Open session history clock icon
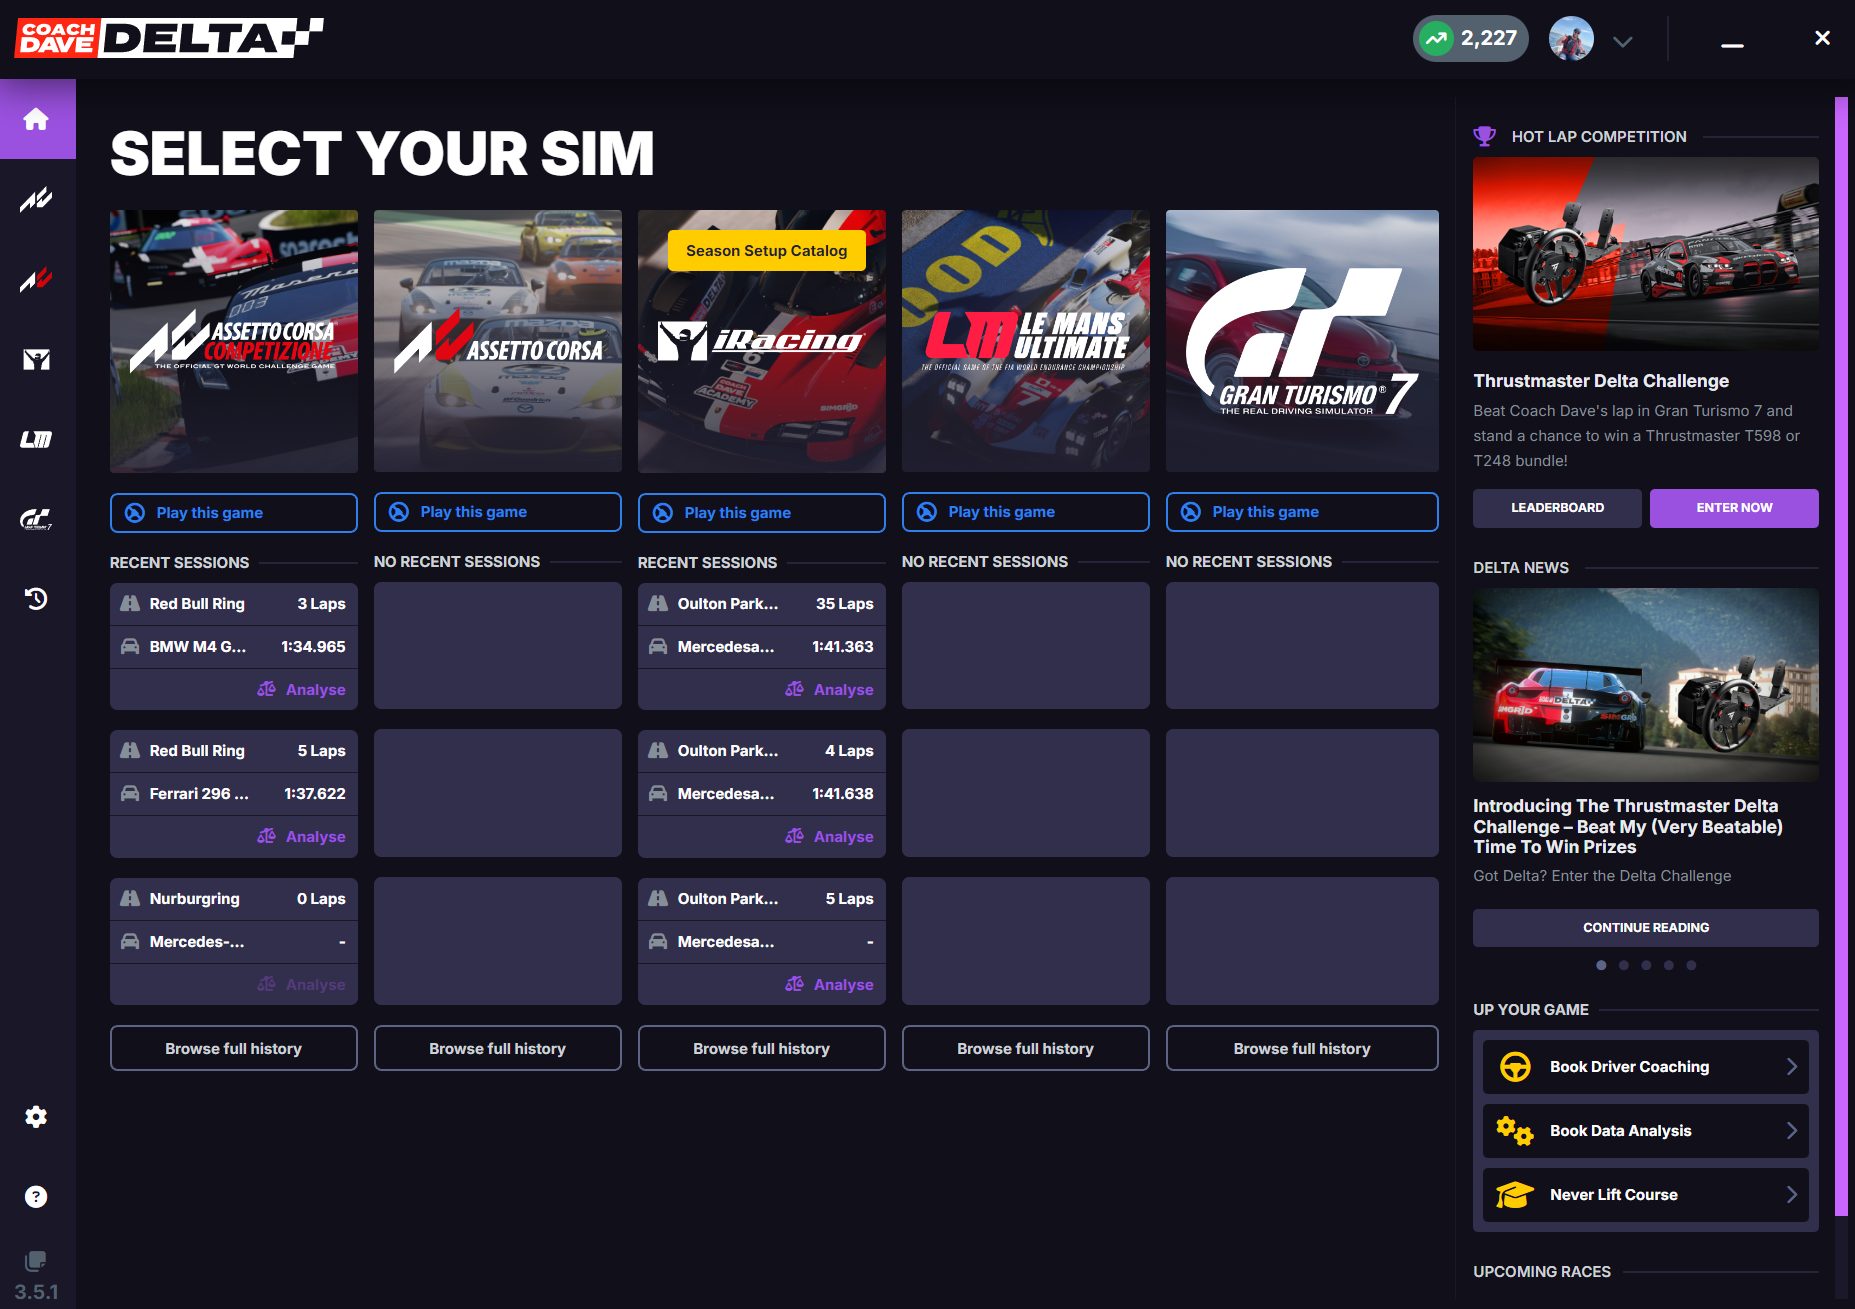This screenshot has width=1855, height=1309. pyautogui.click(x=36, y=599)
